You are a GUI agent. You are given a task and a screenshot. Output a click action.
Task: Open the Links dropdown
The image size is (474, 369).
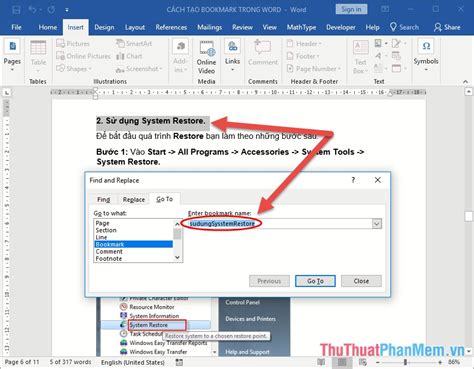(x=232, y=55)
